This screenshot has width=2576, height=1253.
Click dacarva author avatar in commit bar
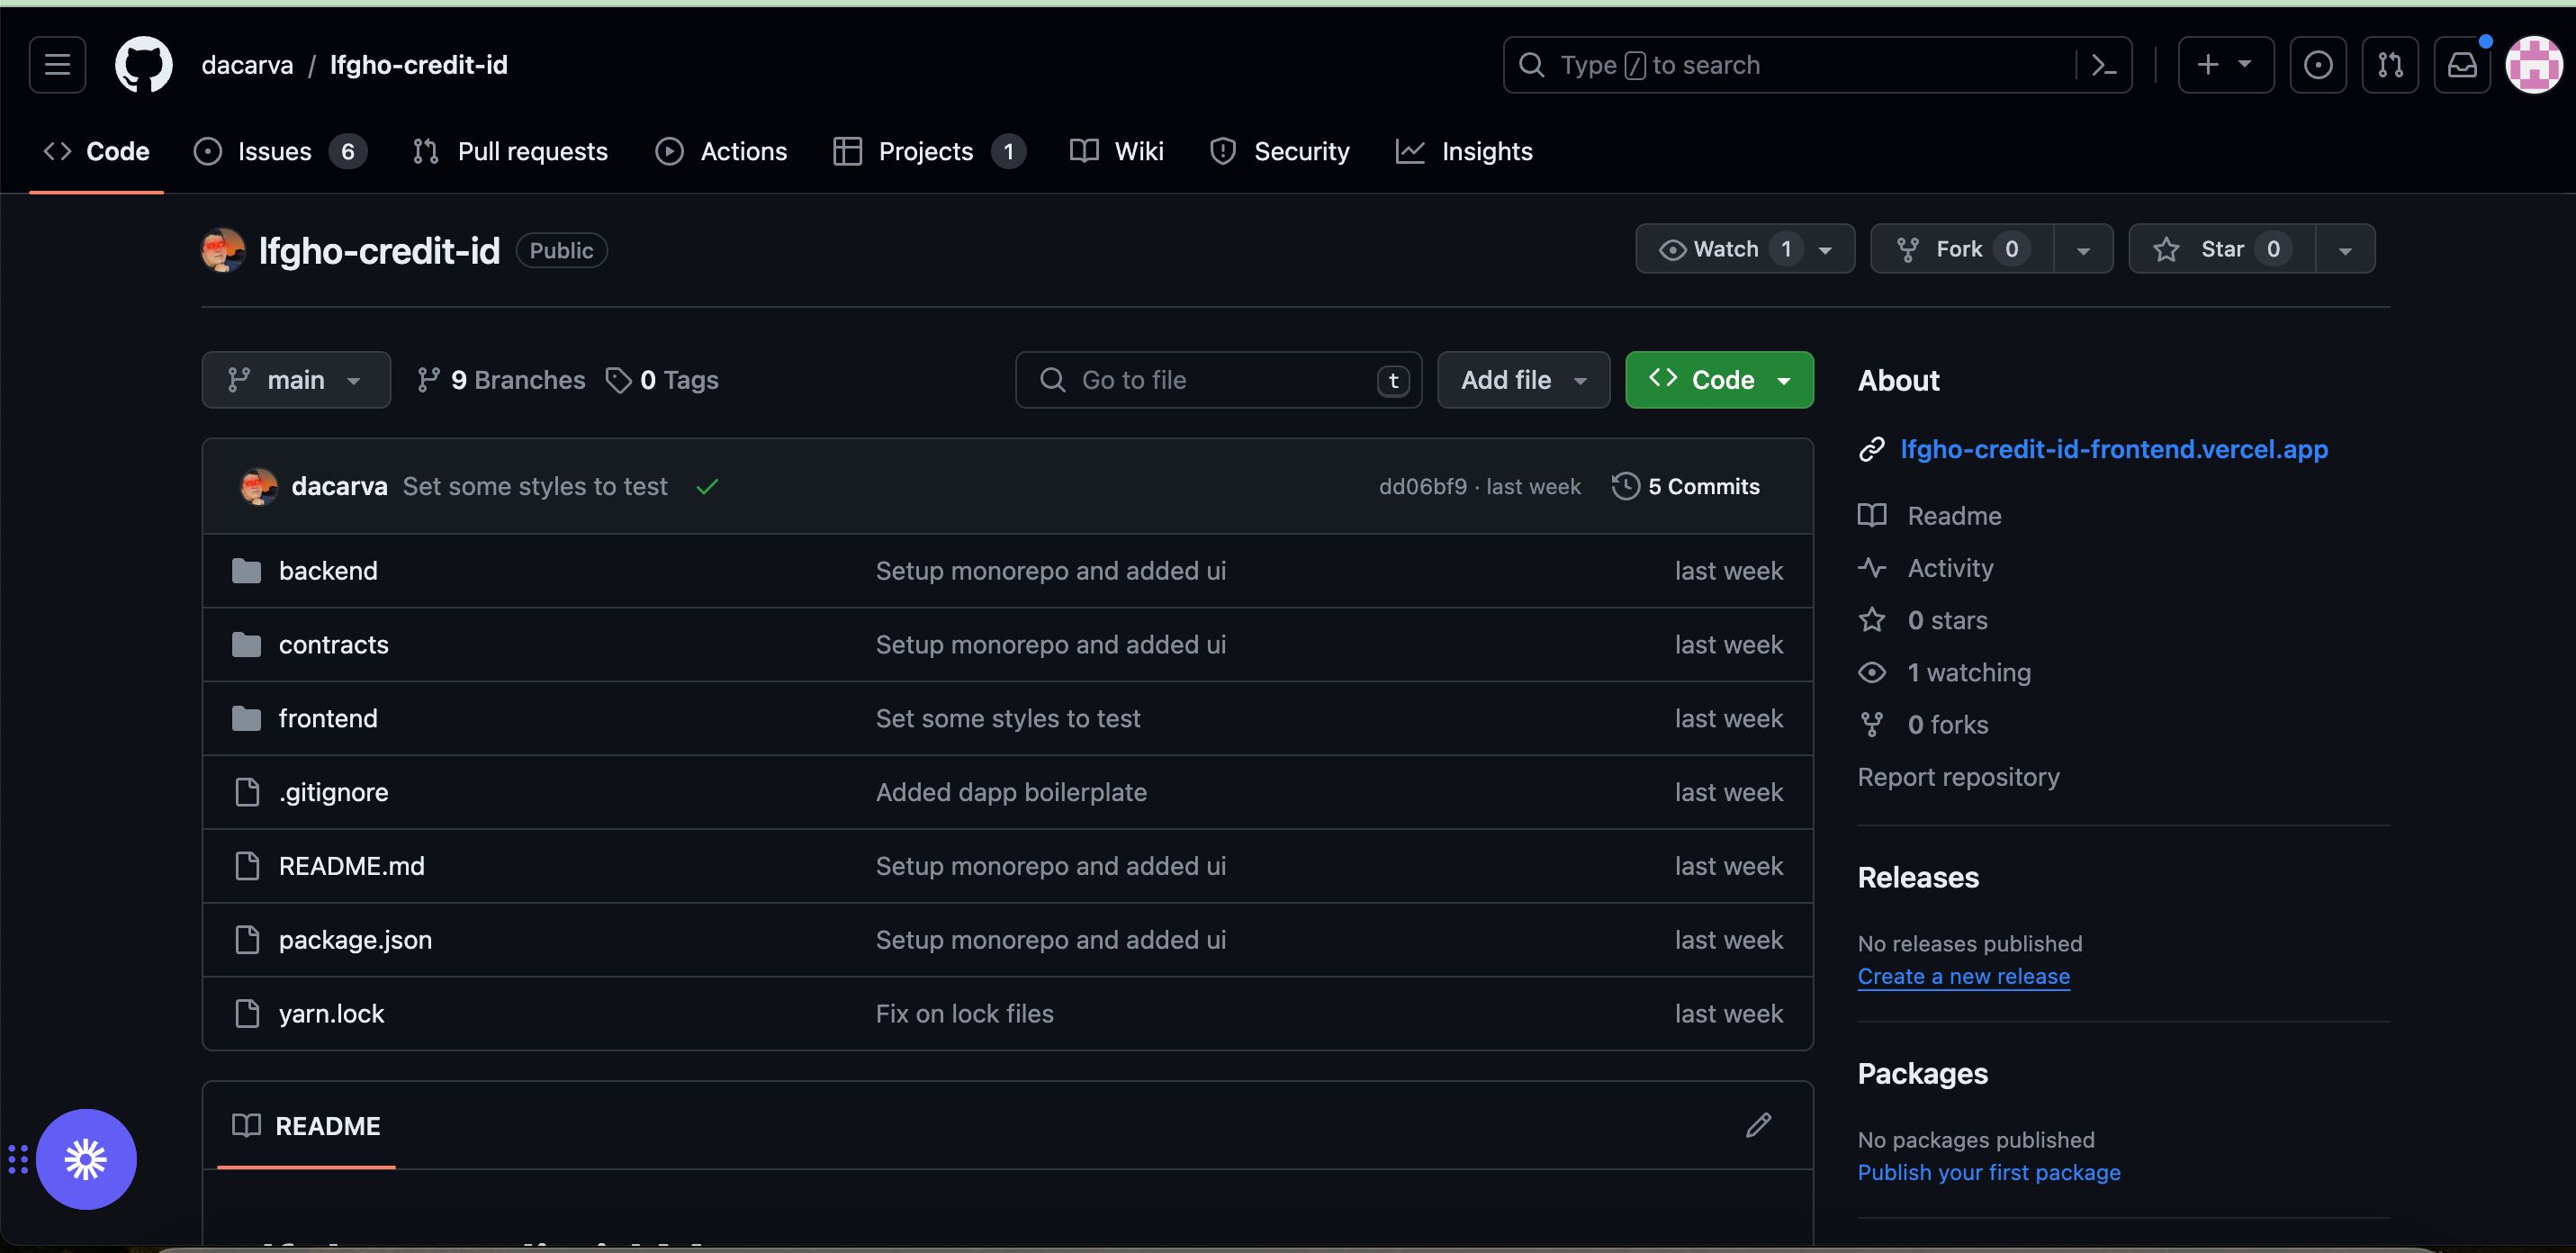pos(259,487)
